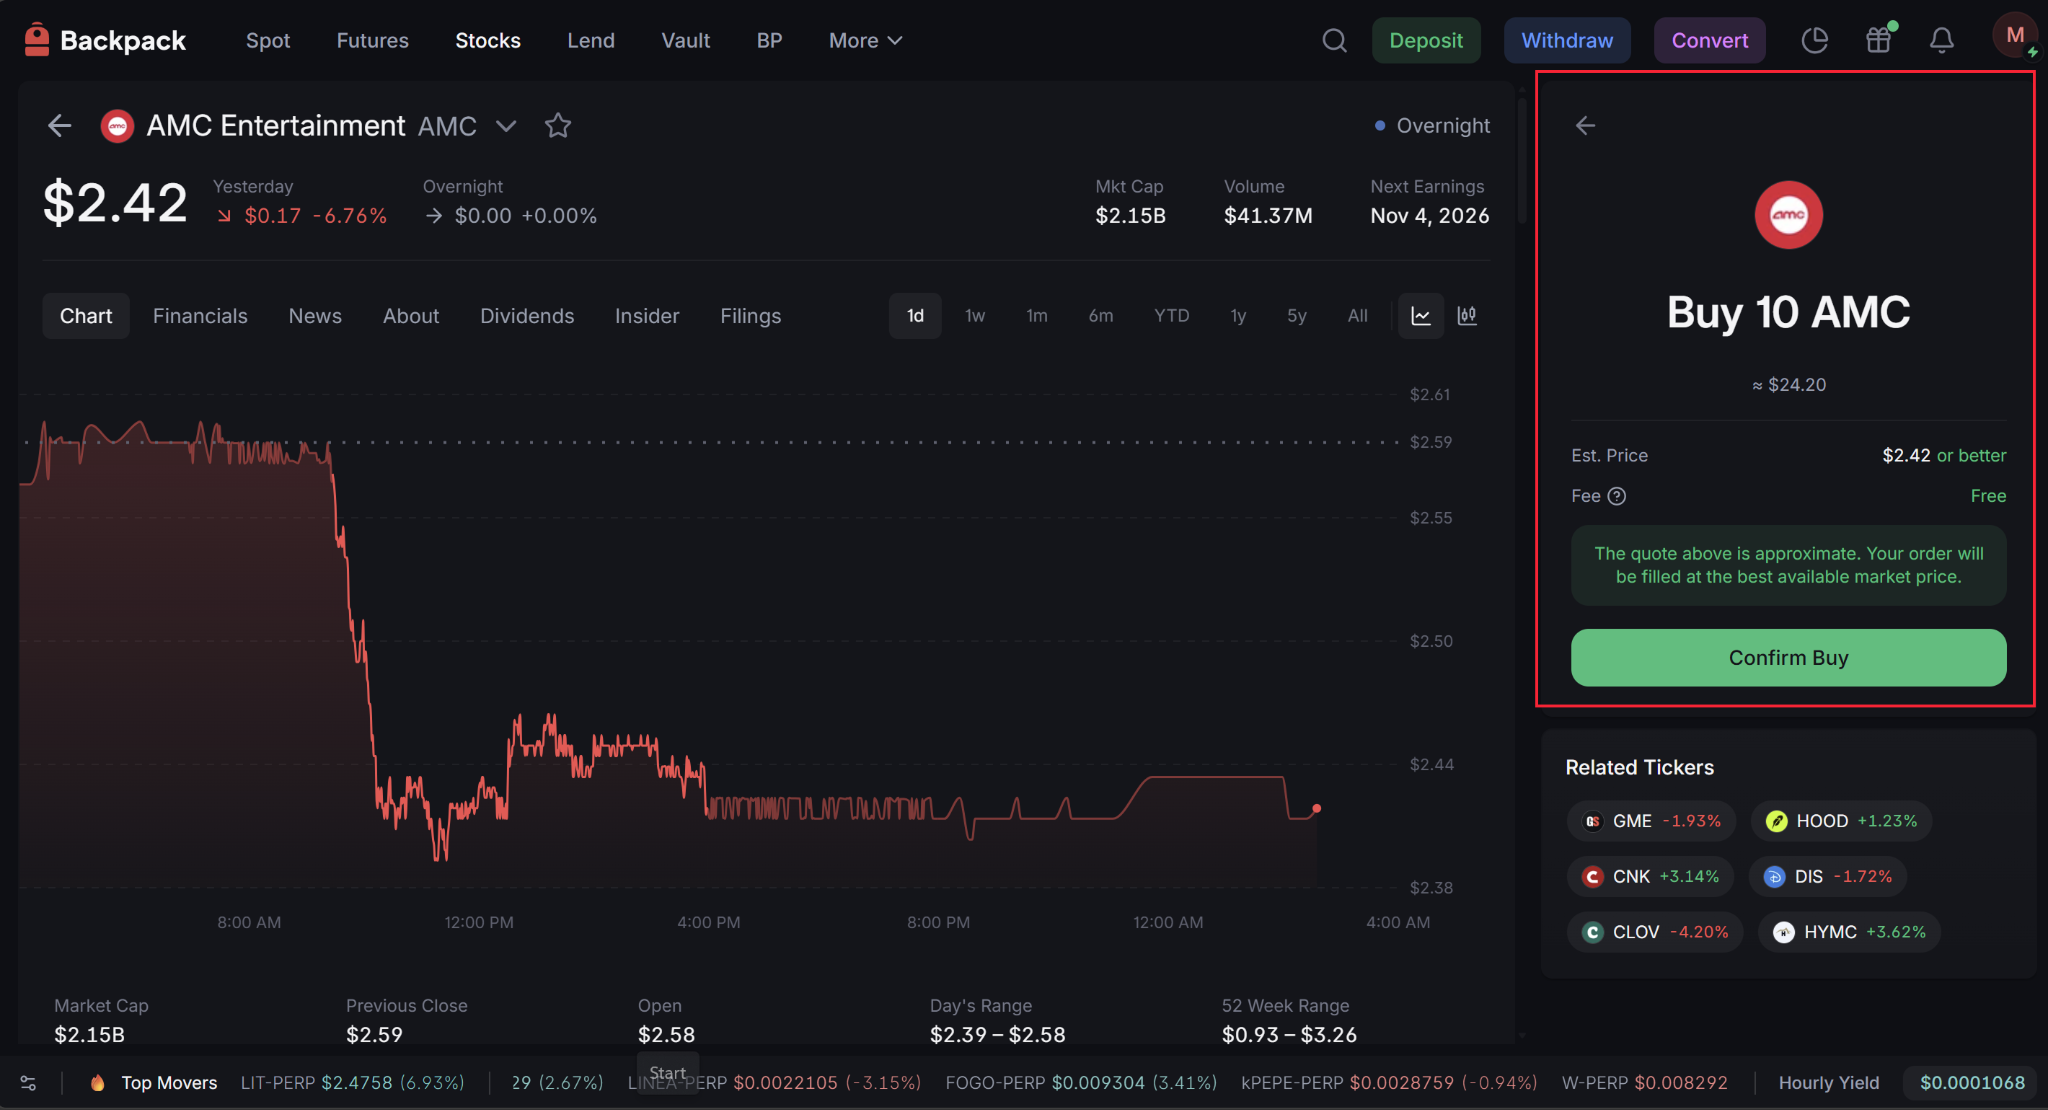Screen dimensions: 2048x1110
Task: Switch to the Filings tab
Action: (751, 316)
